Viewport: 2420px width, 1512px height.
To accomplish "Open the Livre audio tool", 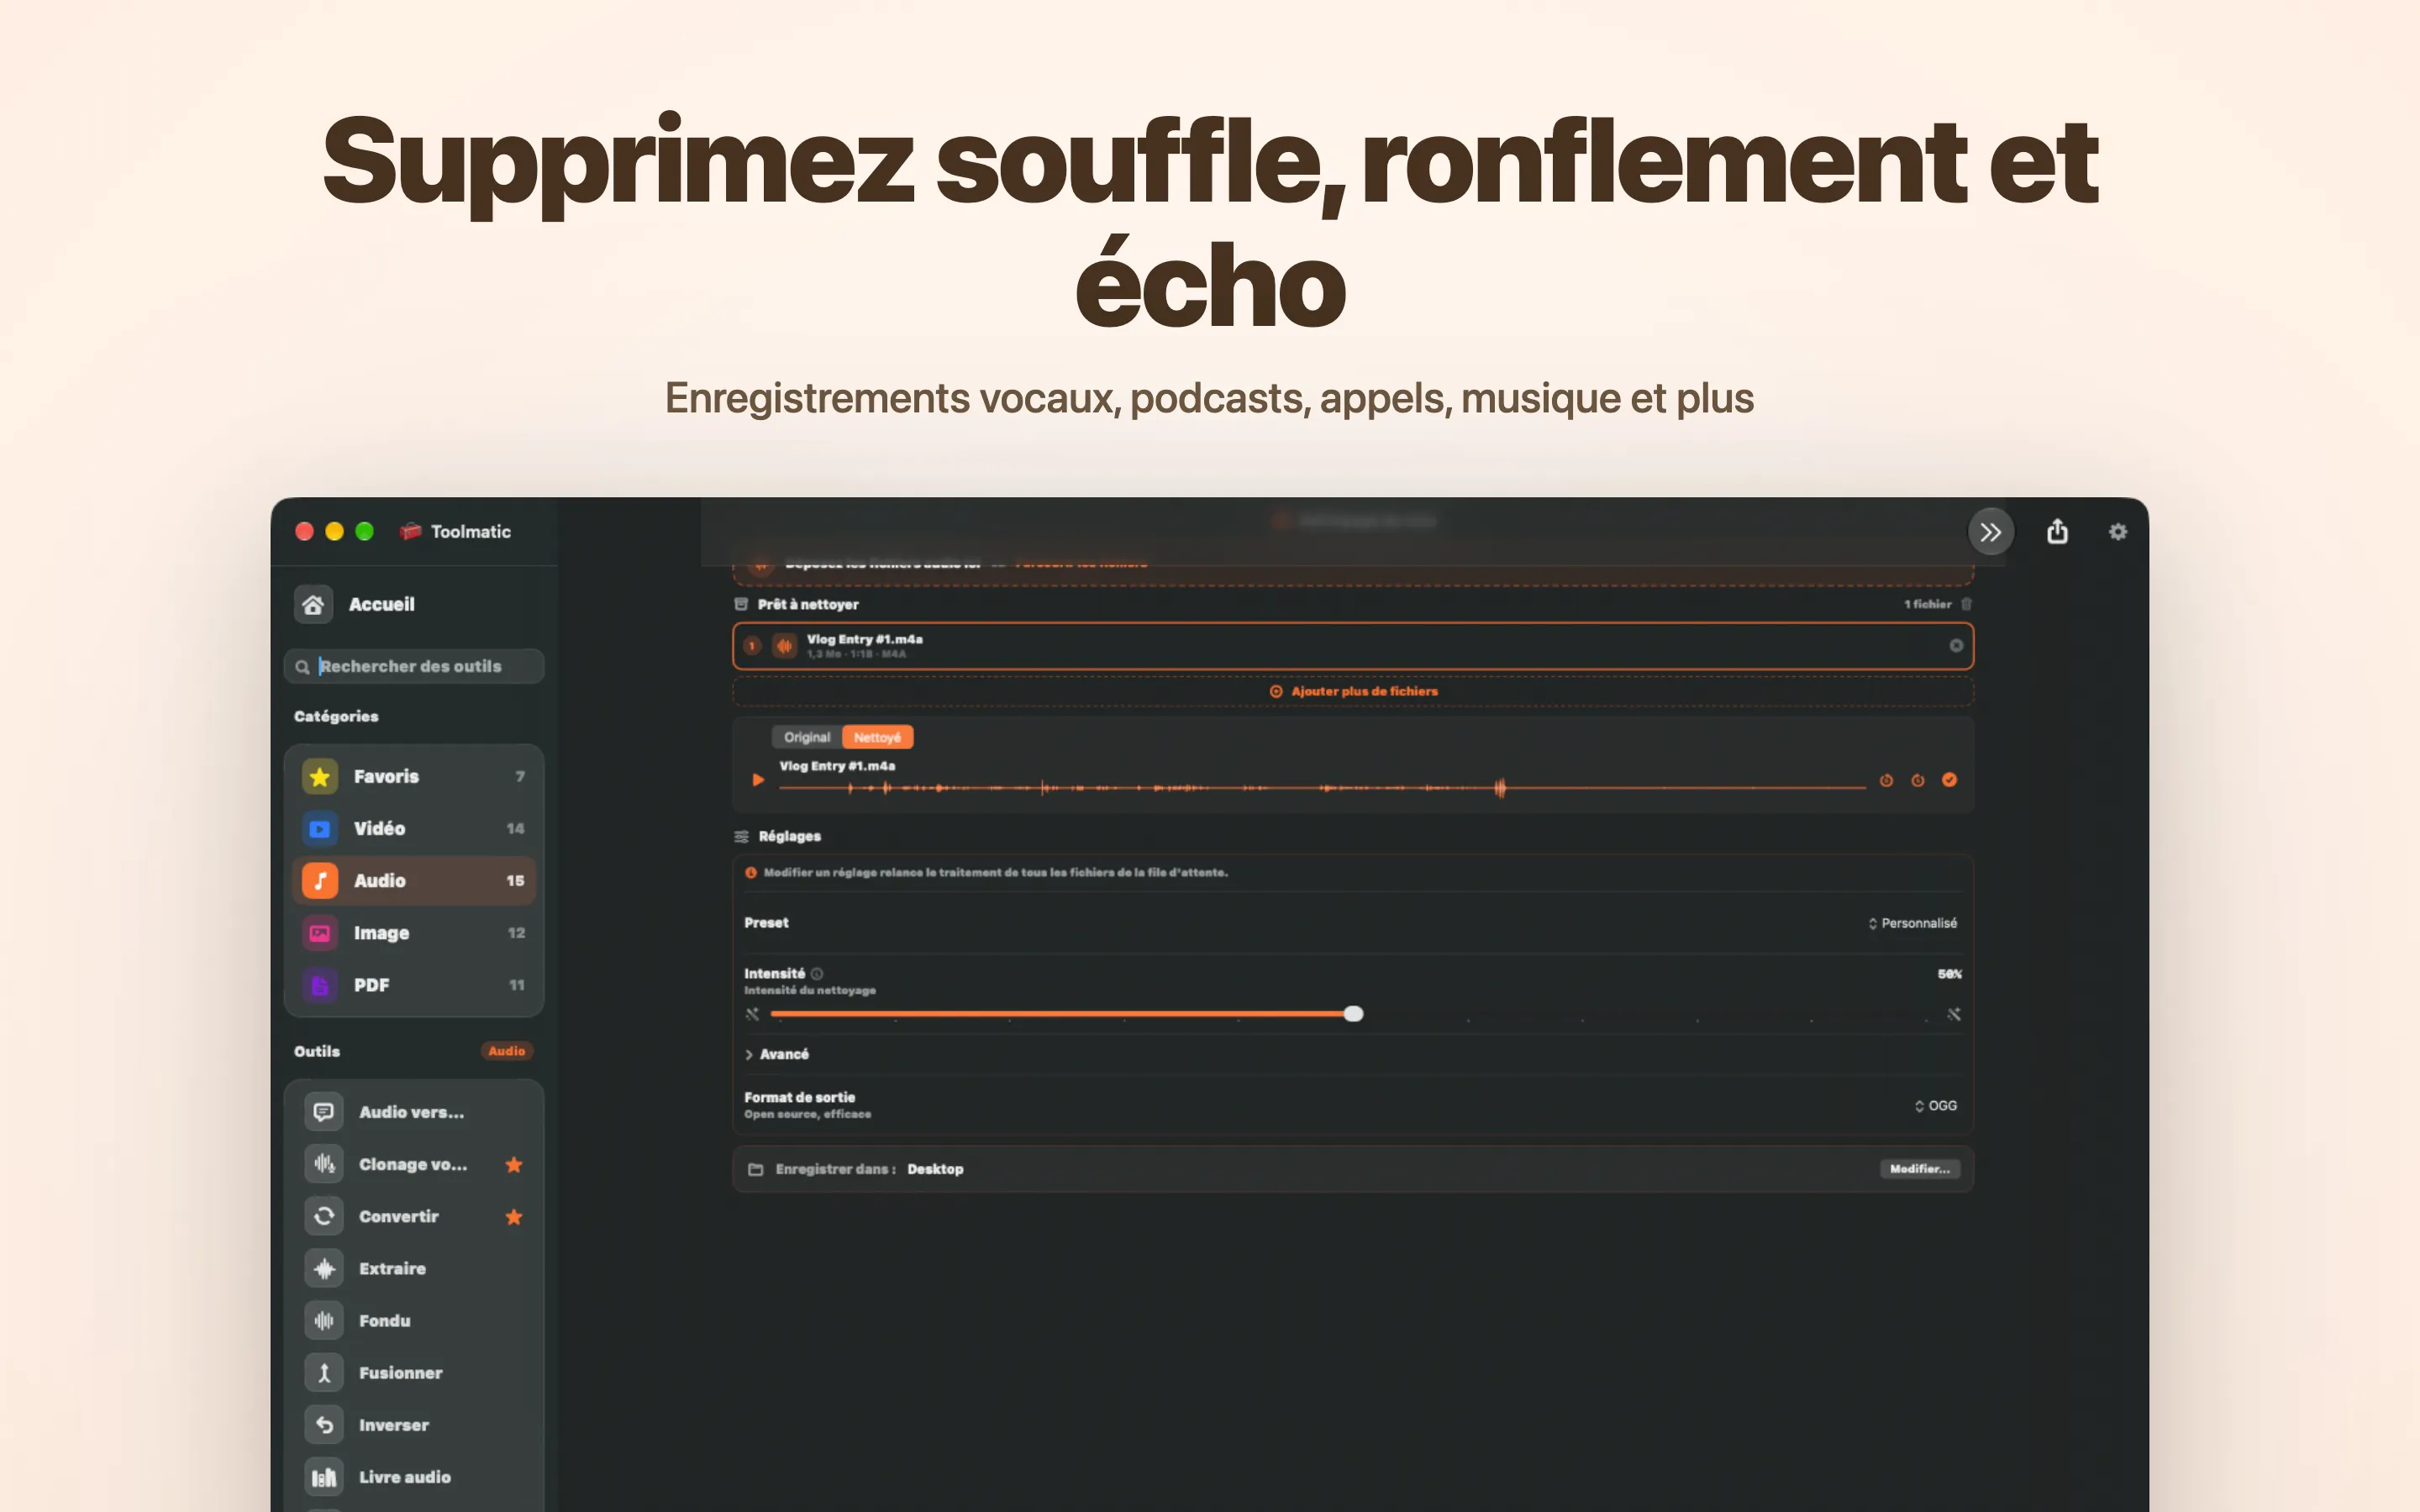I will pyautogui.click(x=414, y=1477).
